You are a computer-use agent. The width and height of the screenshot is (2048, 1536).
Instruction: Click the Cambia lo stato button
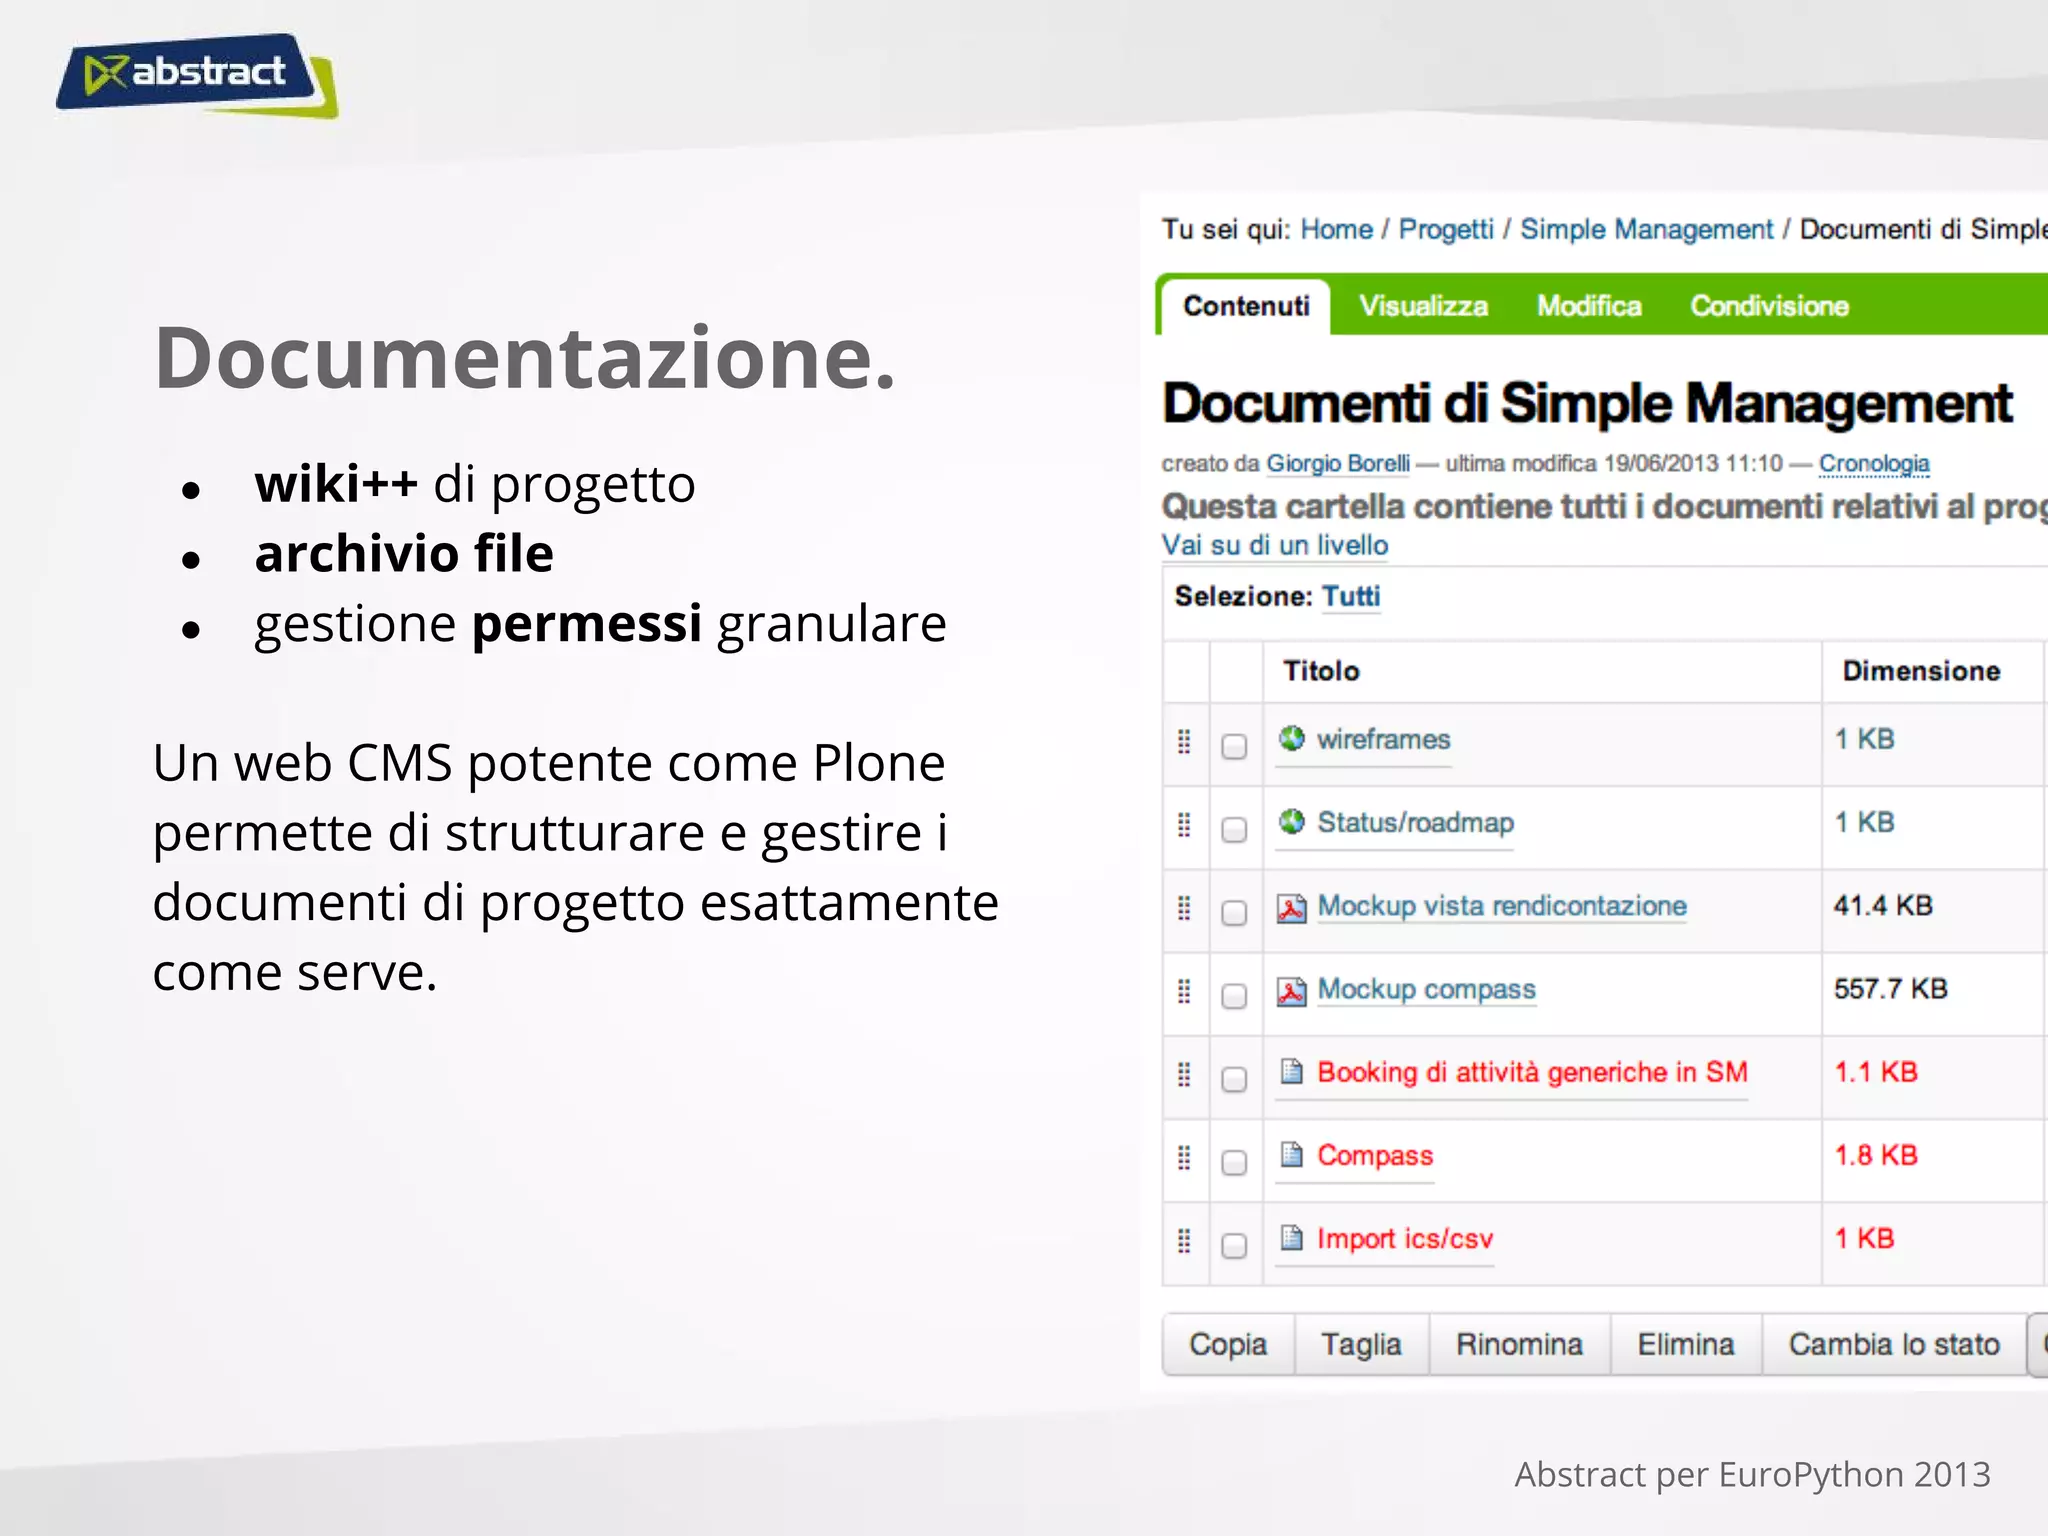pos(1894,1344)
